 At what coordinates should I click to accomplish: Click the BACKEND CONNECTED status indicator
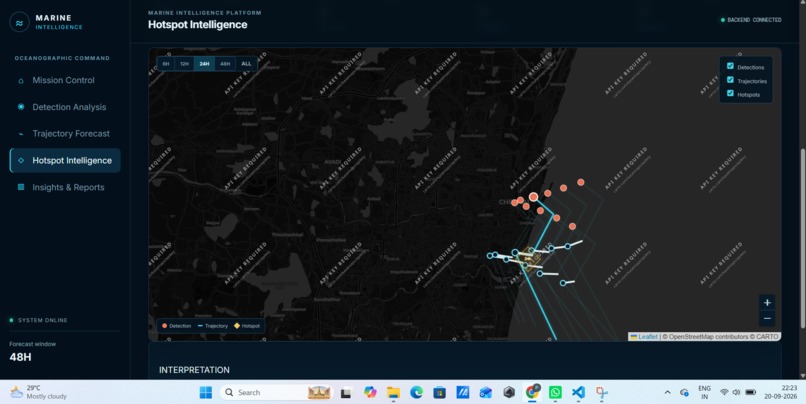(751, 20)
